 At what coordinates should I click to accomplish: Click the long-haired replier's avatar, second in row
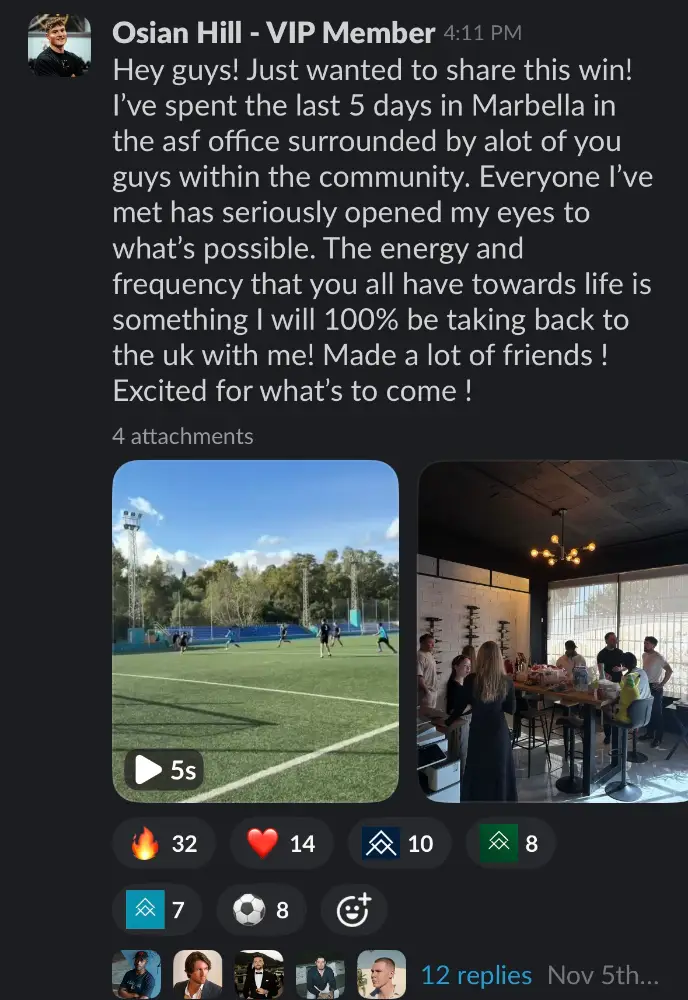(198, 974)
